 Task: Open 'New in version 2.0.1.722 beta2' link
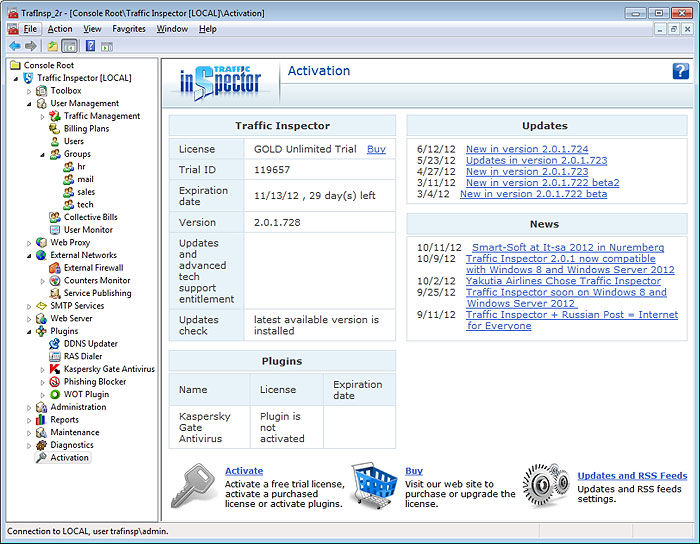542,183
